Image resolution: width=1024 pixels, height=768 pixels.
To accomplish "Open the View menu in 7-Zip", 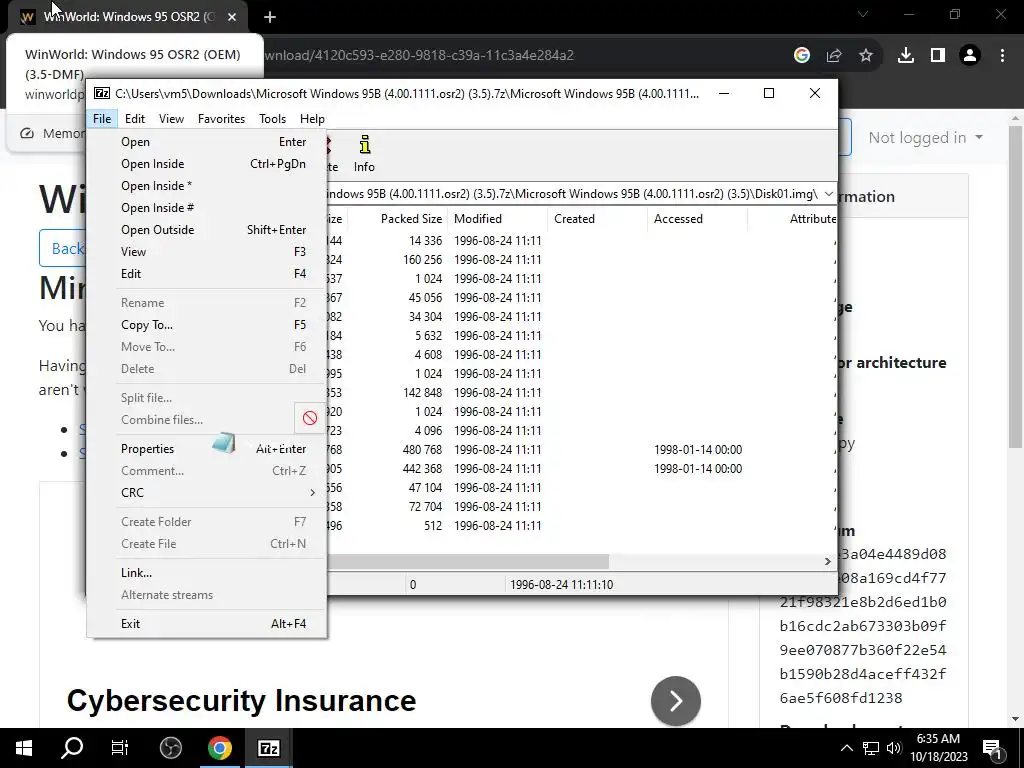I will point(171,119).
